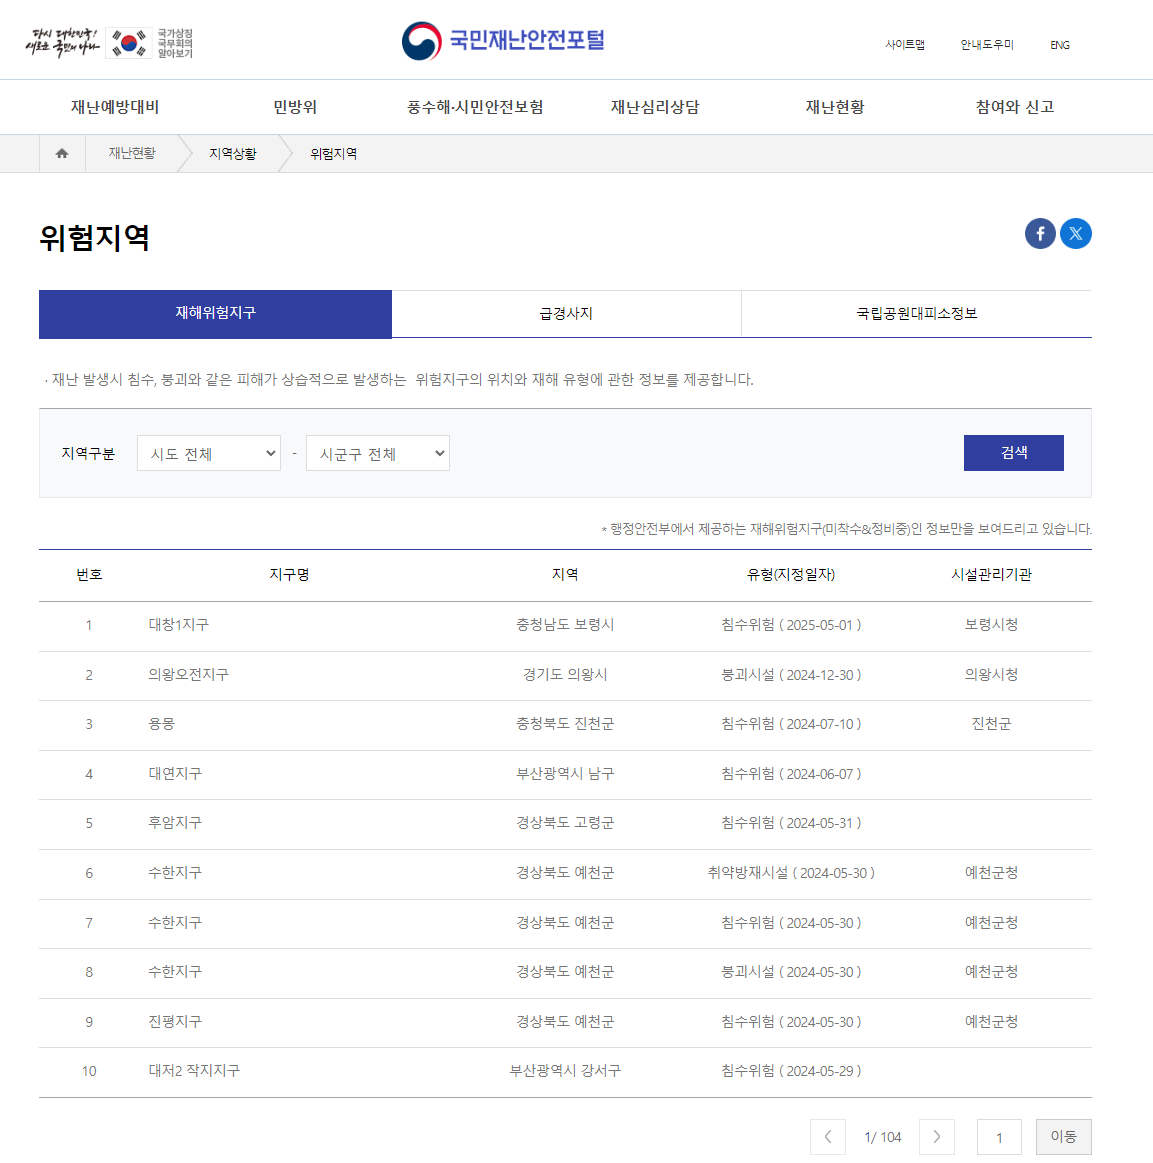Open the 안내도우미 link
Screen dimensions: 1153x1163
coord(987,45)
